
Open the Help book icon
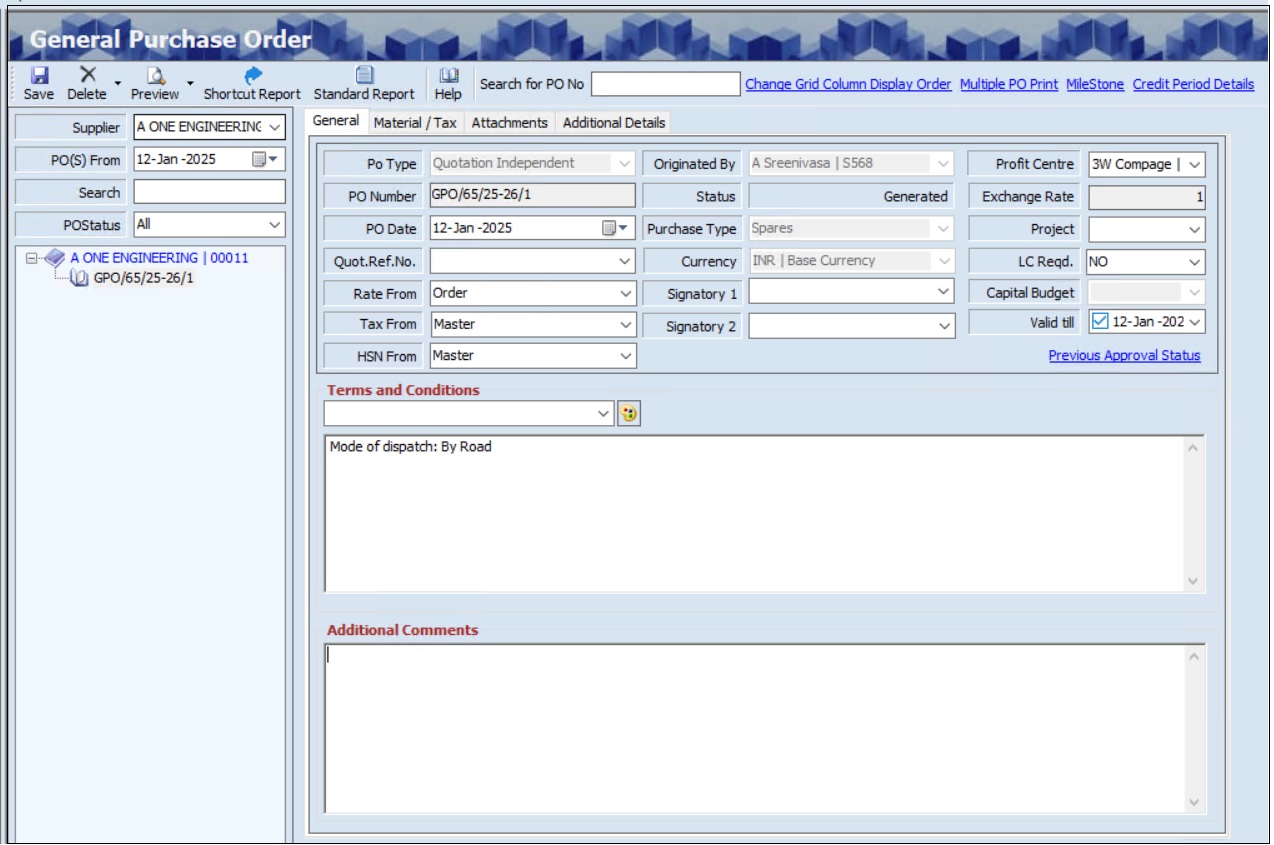point(448,76)
